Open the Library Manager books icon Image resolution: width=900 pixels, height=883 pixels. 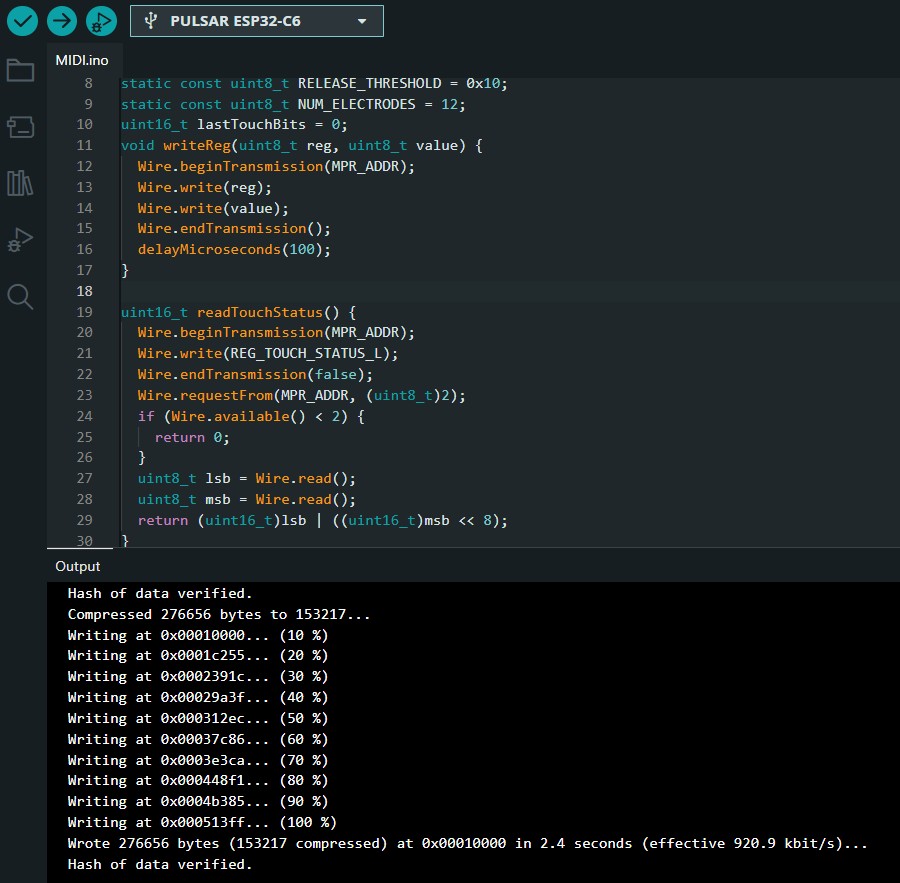[x=20, y=183]
